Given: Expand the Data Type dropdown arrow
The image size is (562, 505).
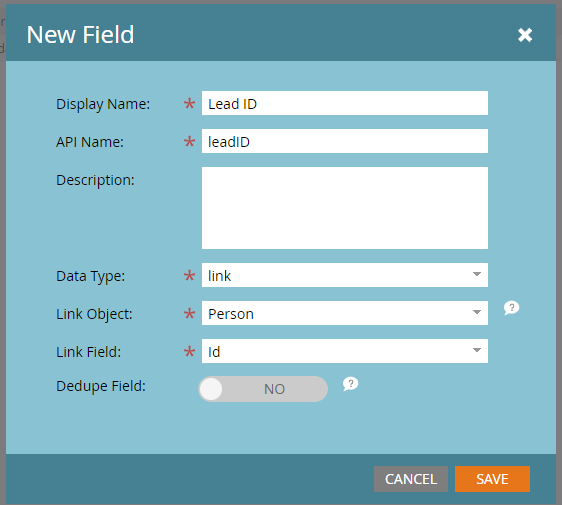Looking at the screenshot, I should pos(476,275).
